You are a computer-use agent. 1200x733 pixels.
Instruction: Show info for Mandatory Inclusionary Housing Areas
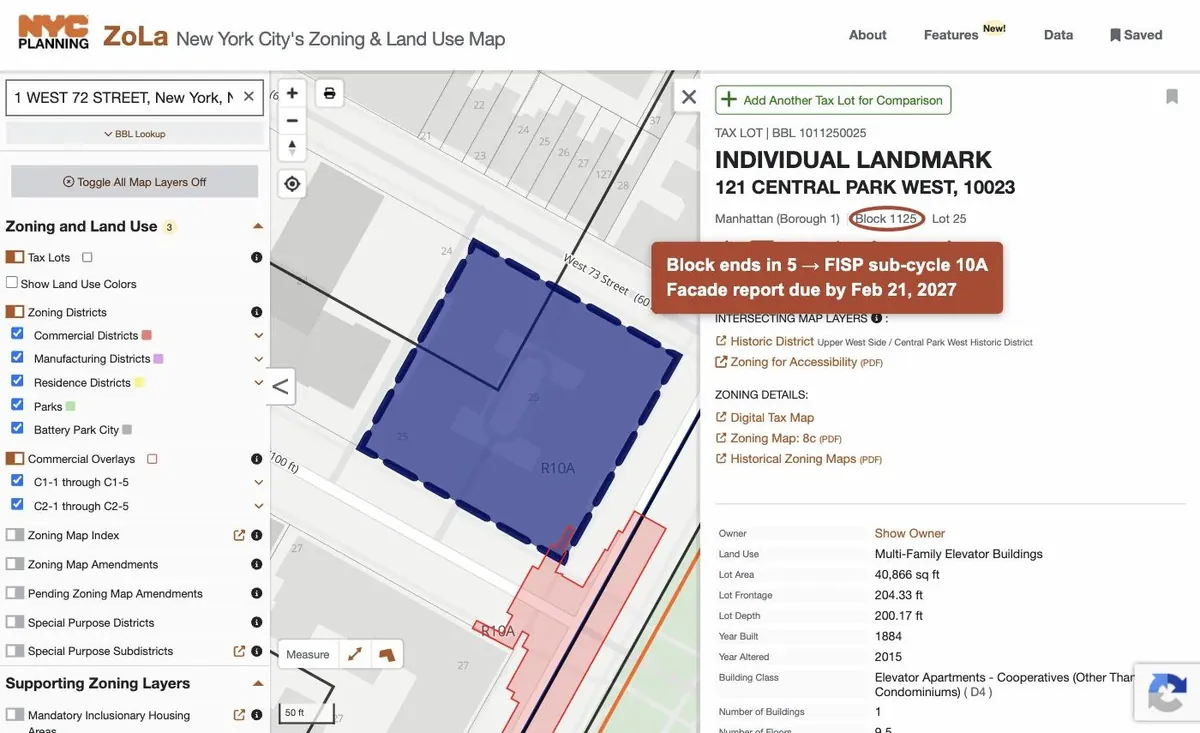(x=256, y=715)
